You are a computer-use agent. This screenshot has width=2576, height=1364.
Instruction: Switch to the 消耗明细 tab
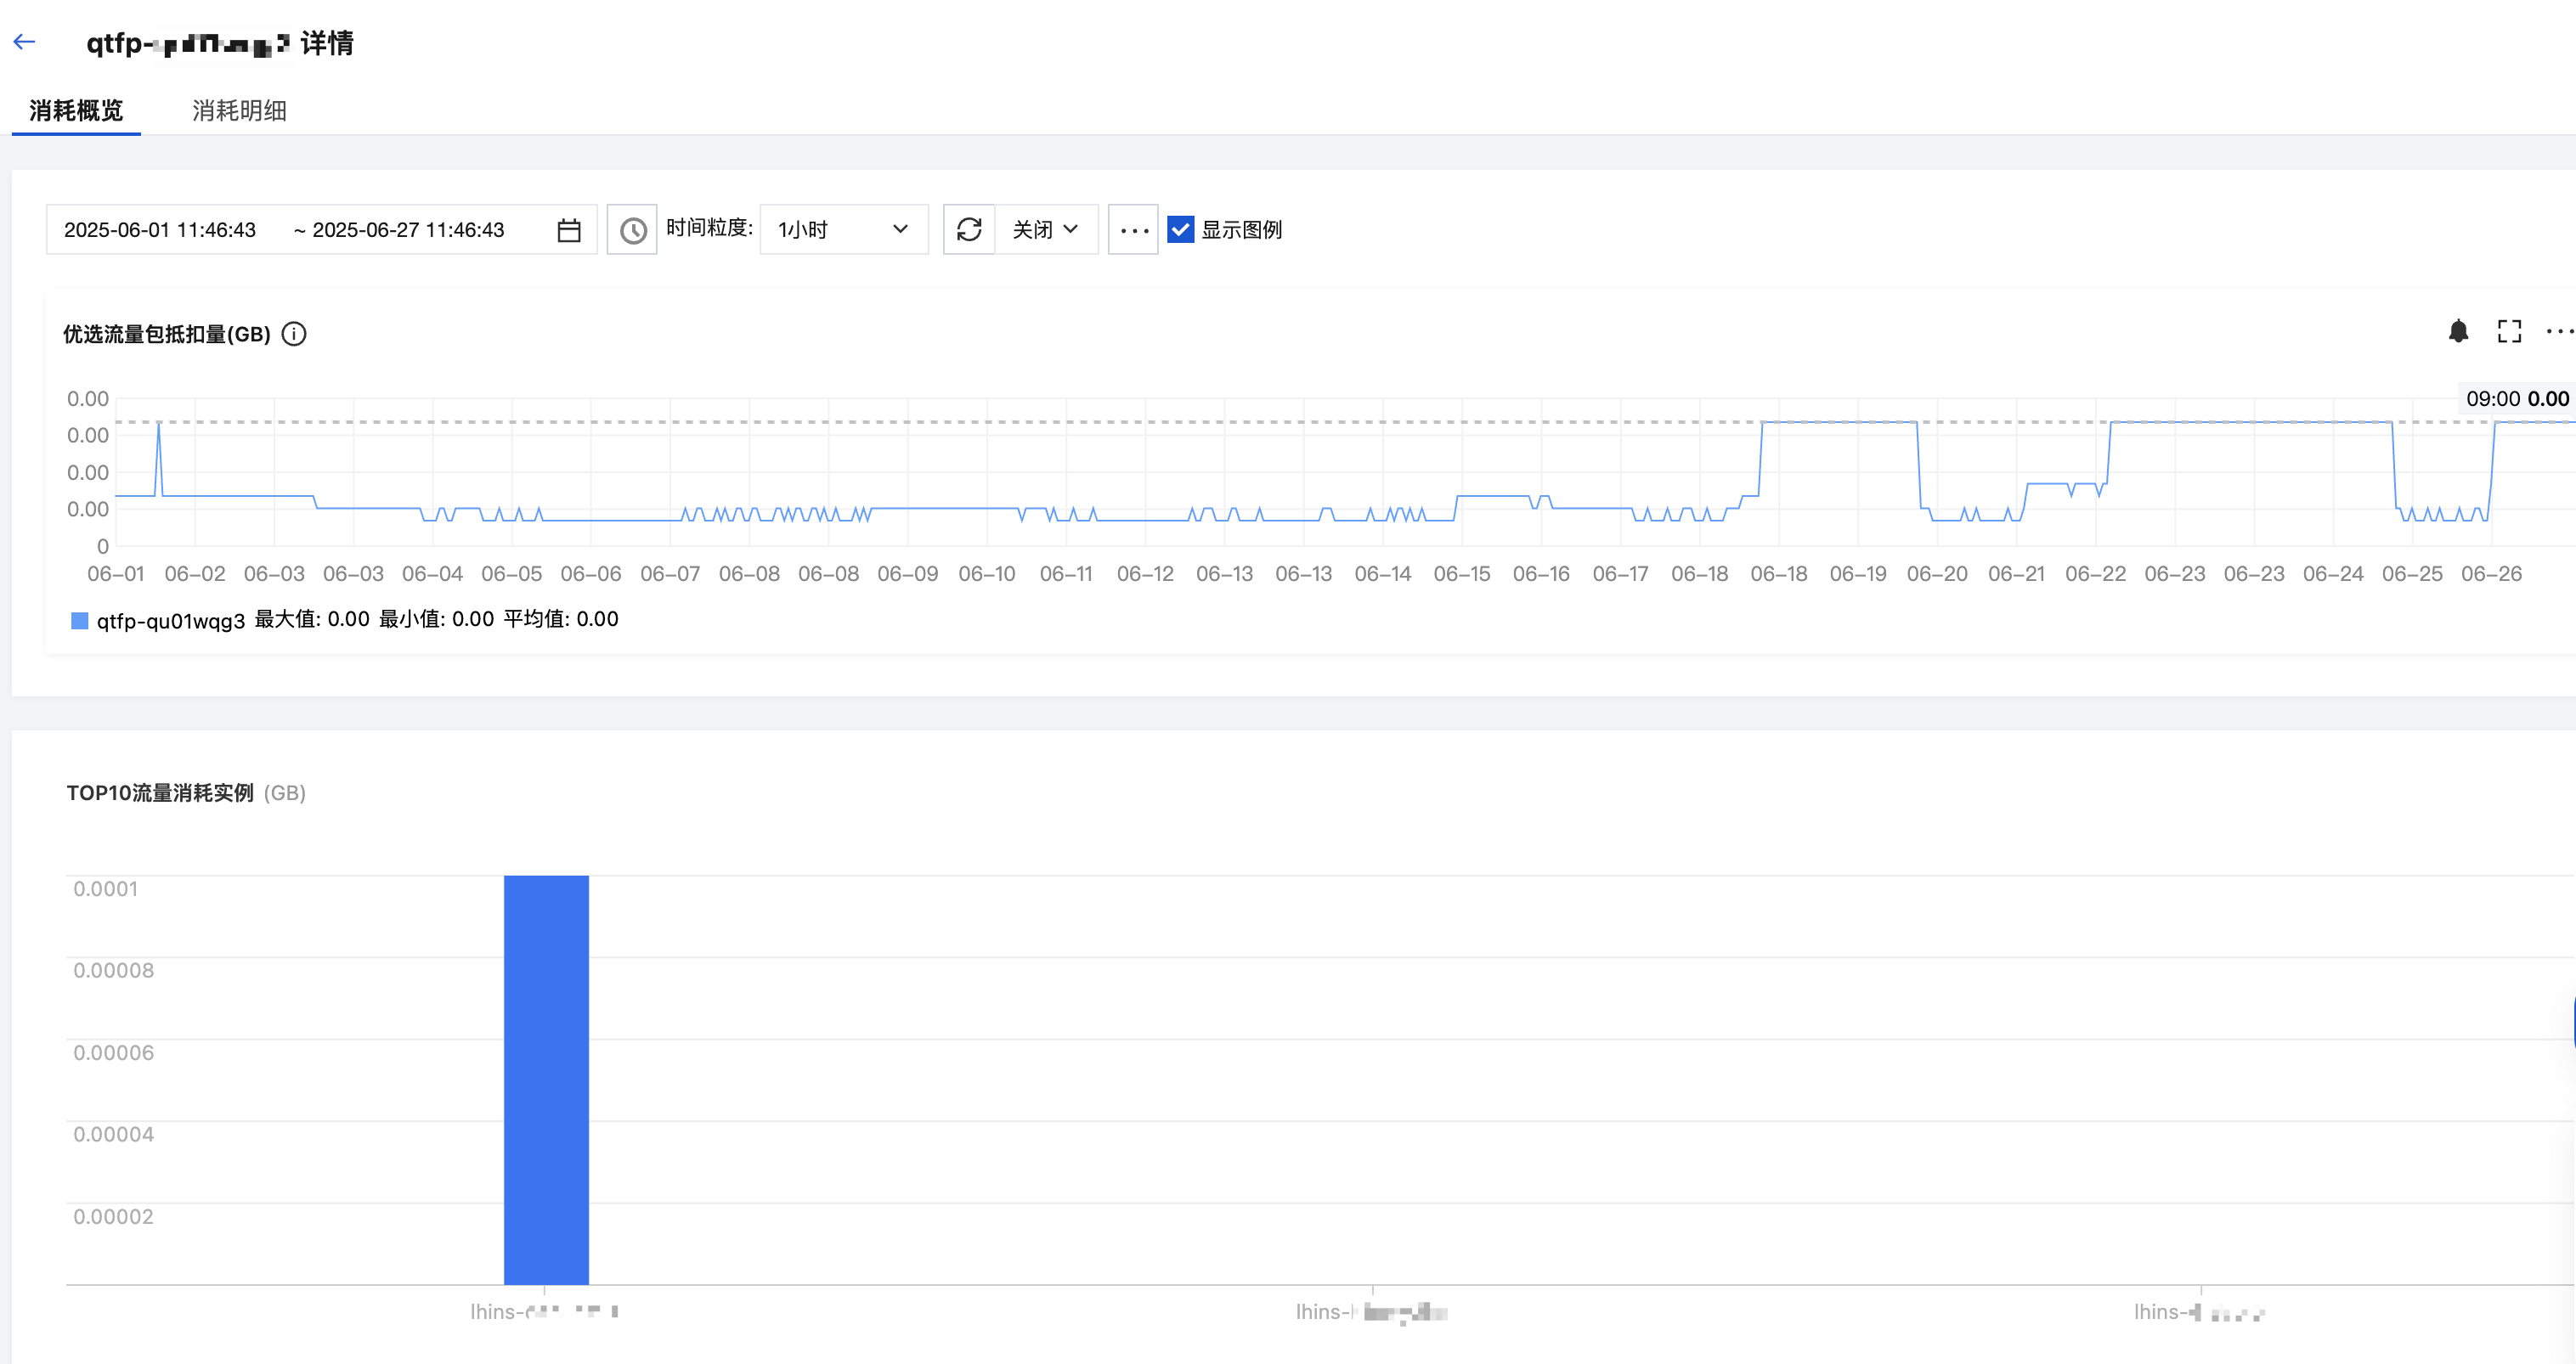pyautogui.click(x=239, y=110)
